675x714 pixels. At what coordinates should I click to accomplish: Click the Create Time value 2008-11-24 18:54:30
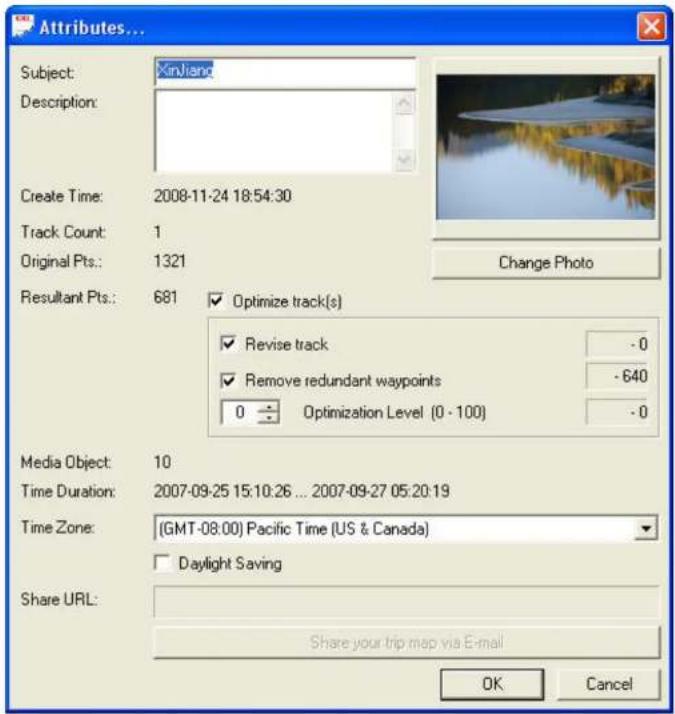click(222, 196)
